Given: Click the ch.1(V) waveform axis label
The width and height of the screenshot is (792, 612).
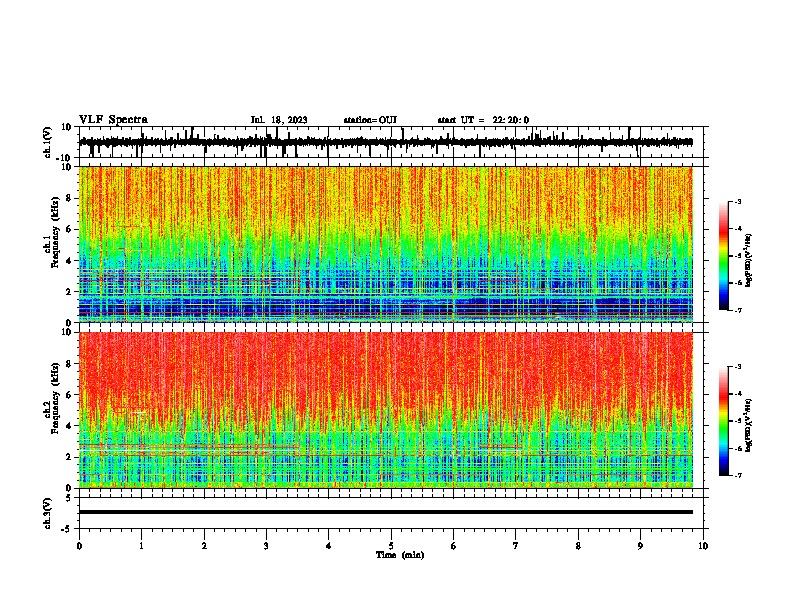Looking at the screenshot, I should coord(48,142).
